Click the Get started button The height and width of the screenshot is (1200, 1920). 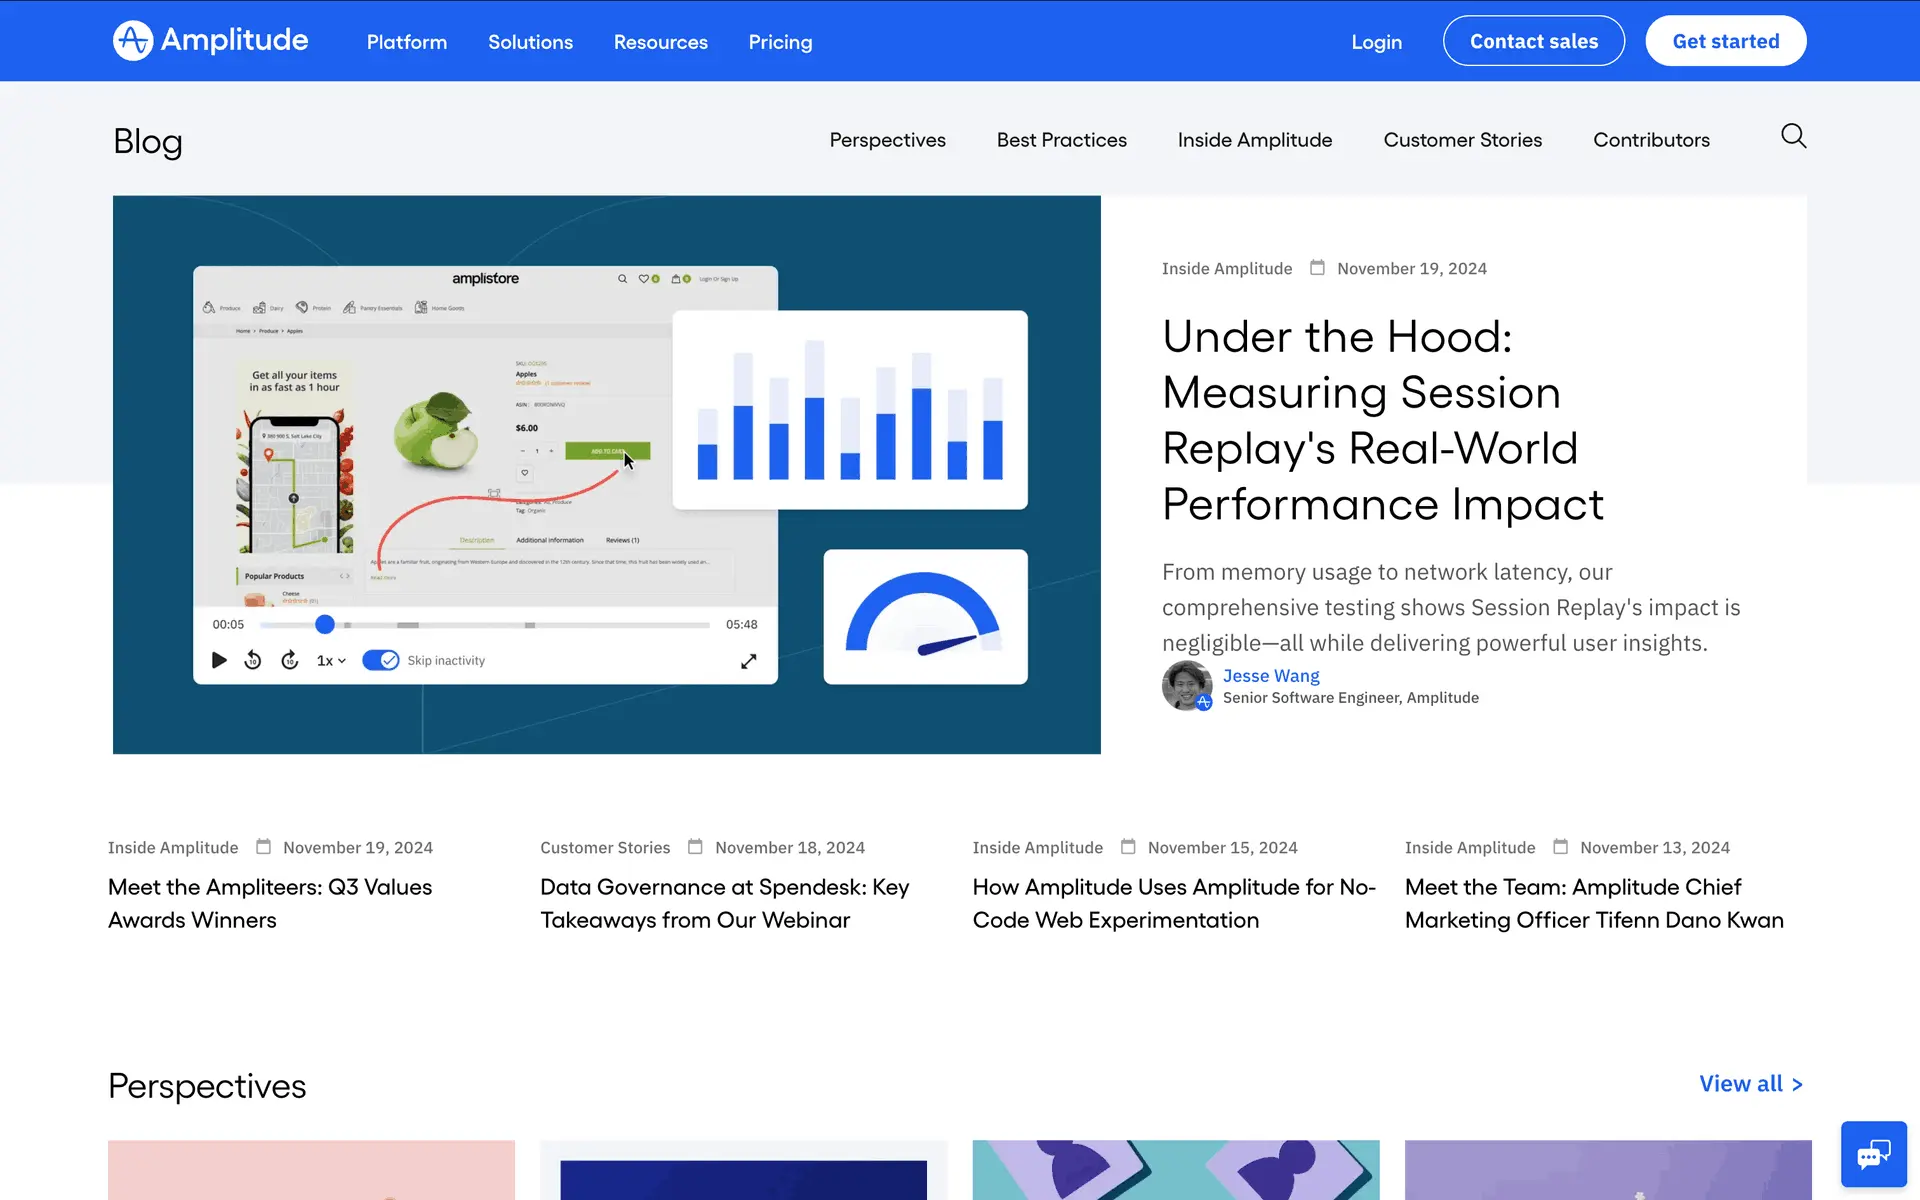(1725, 41)
